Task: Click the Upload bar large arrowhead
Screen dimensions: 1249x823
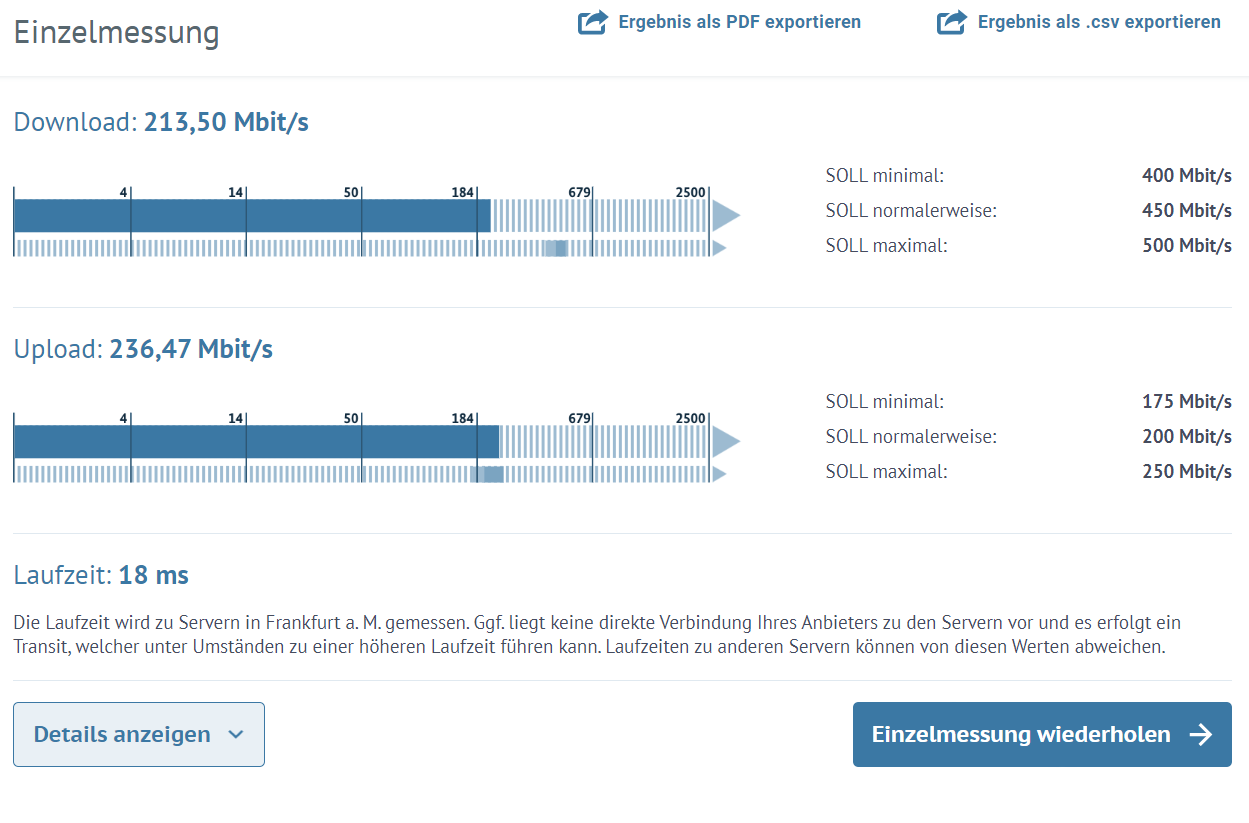Action: point(726,441)
